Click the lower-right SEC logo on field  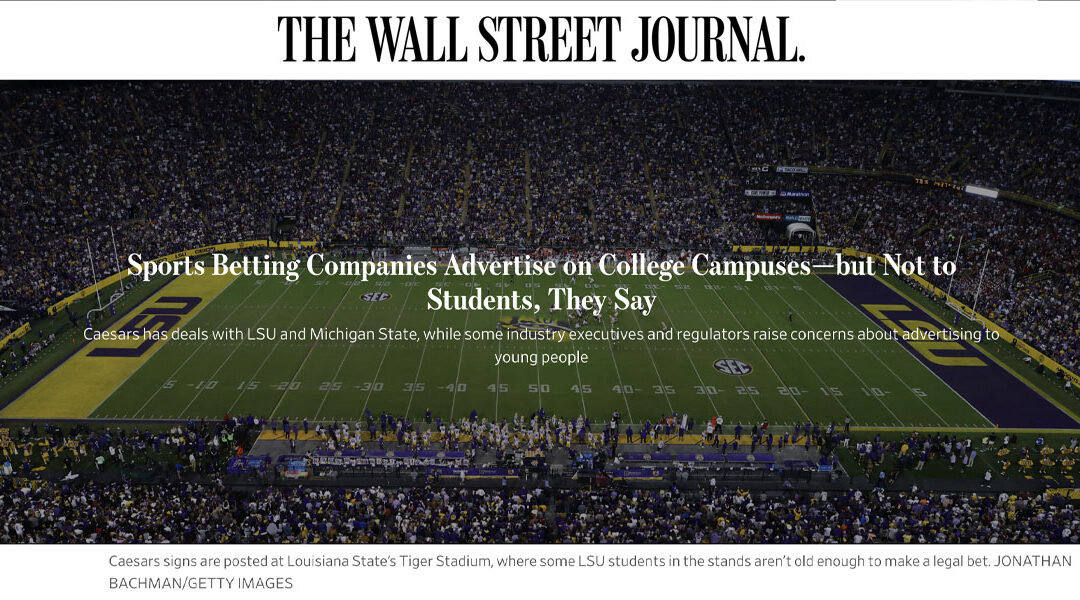732,367
